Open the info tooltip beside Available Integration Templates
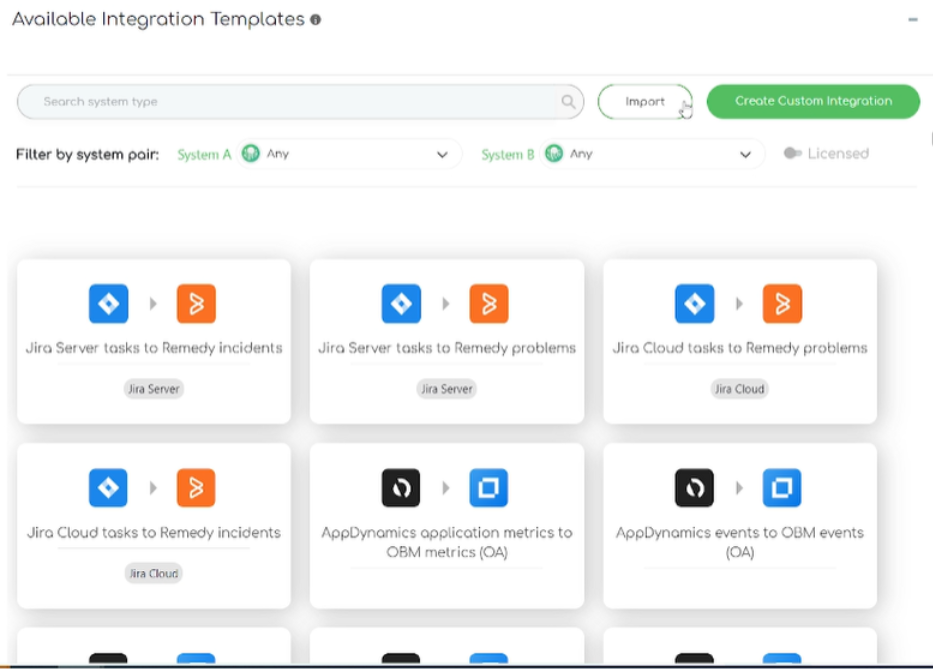This screenshot has width=933, height=669. coord(315,18)
